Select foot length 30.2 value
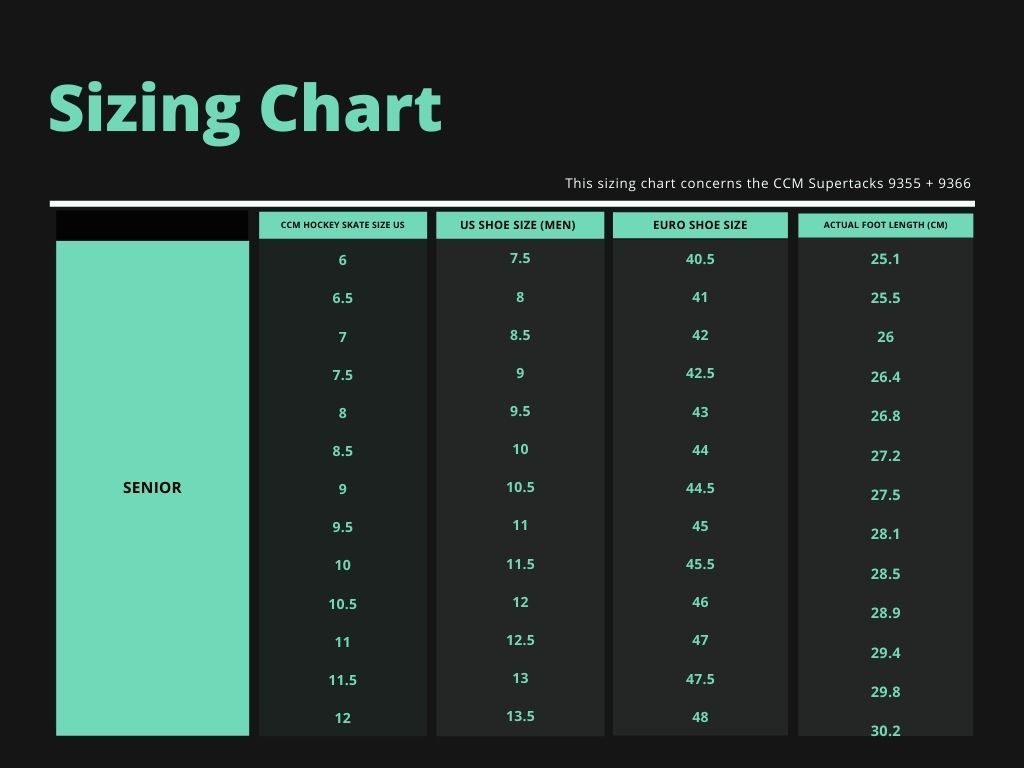 [886, 731]
